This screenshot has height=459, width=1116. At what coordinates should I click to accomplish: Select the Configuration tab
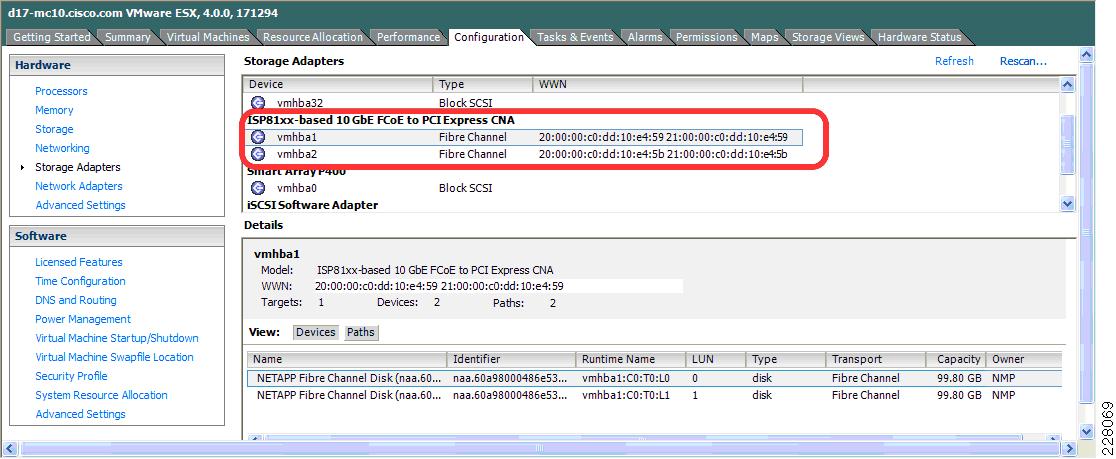[x=488, y=37]
